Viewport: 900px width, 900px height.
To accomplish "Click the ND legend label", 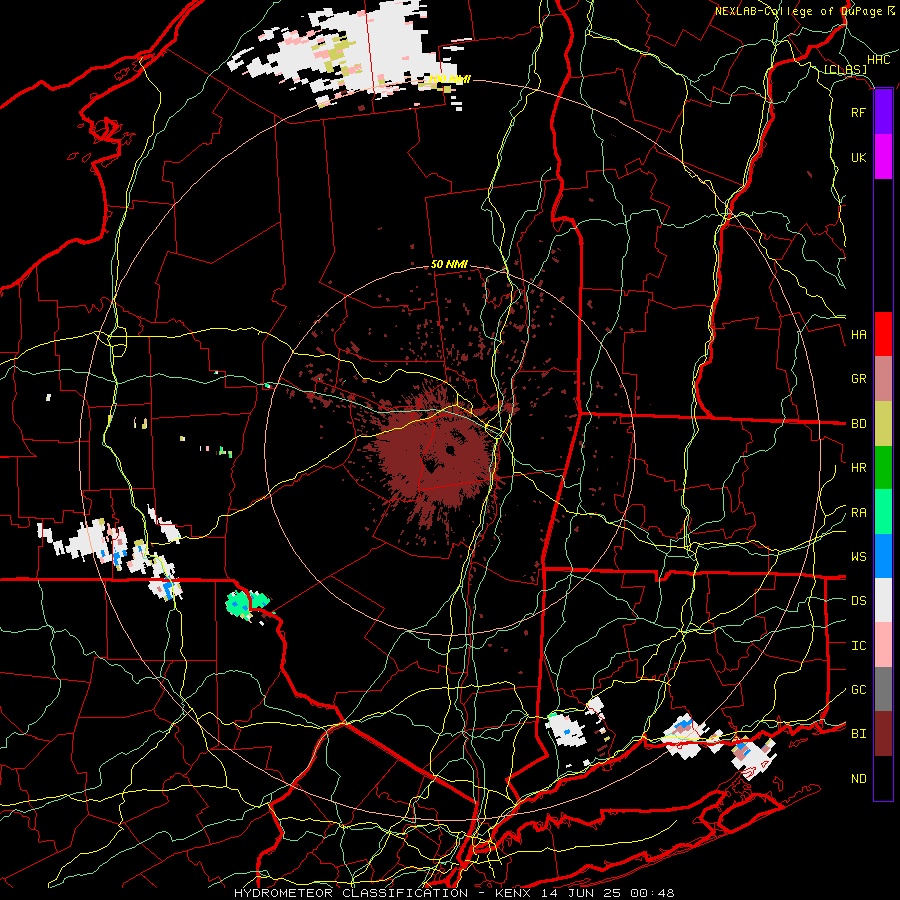I will [858, 779].
